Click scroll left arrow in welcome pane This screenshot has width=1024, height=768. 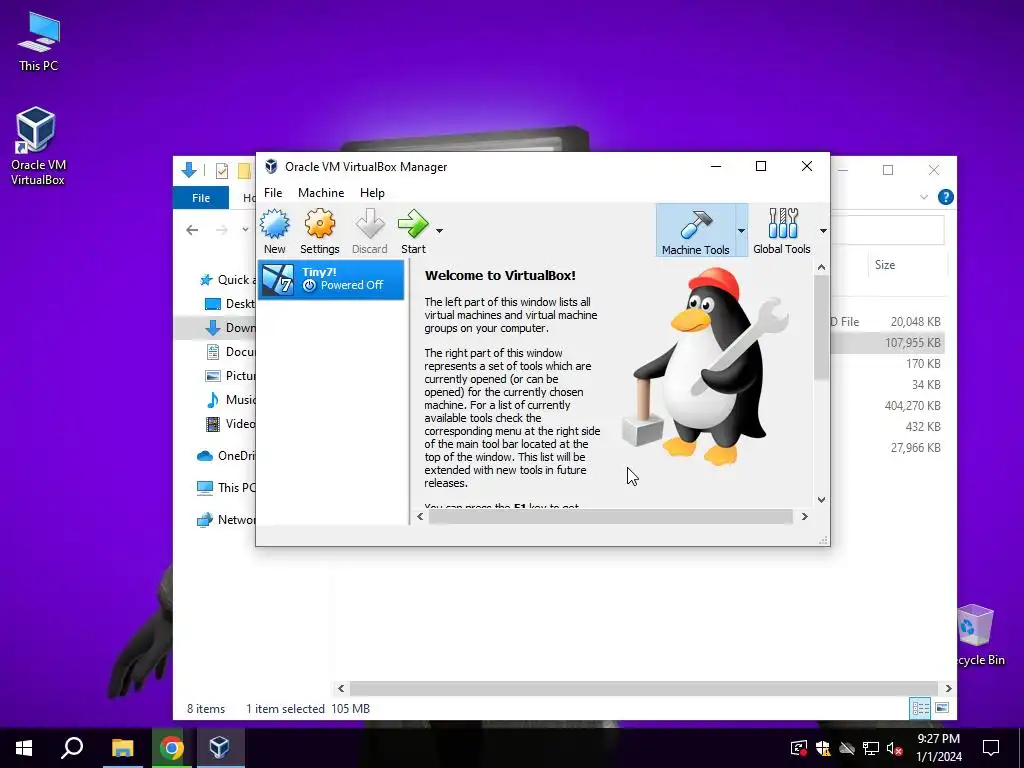(420, 517)
